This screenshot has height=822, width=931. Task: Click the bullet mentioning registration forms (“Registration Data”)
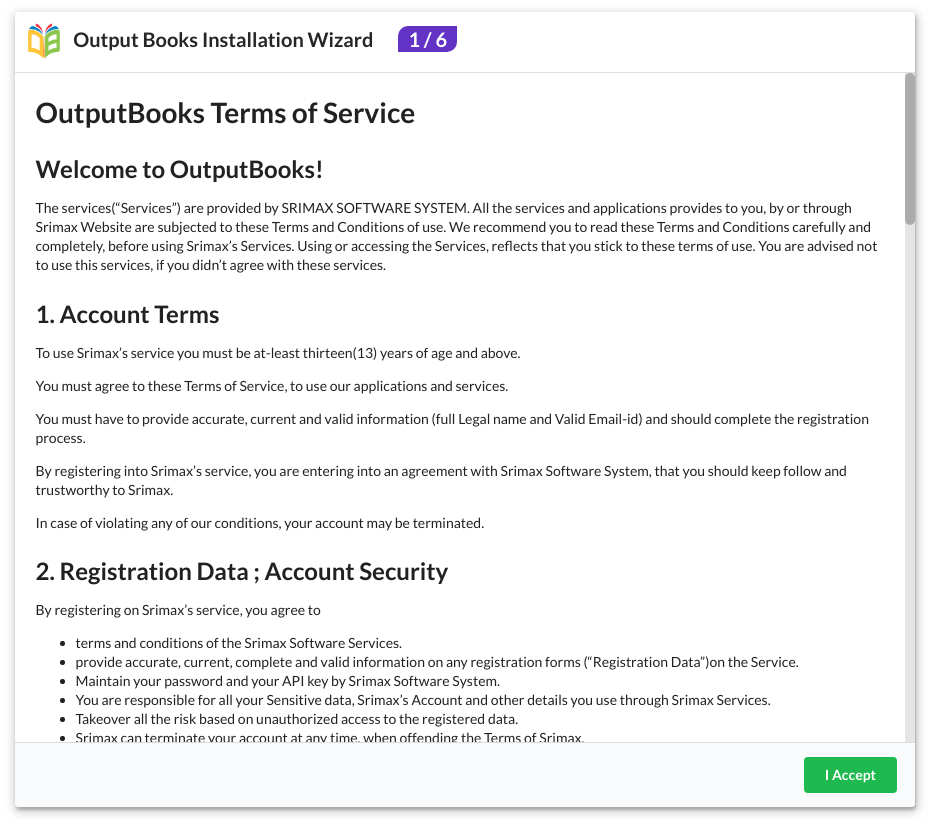tap(437, 662)
